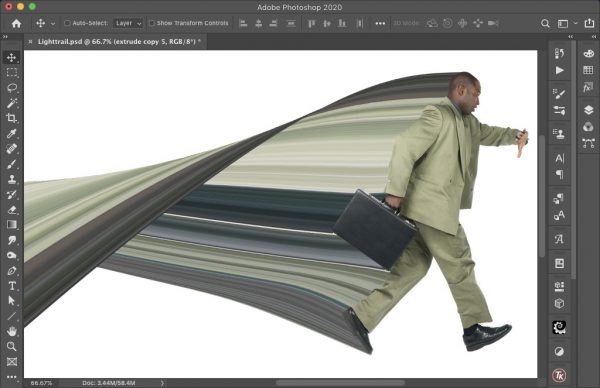
Task: Select the Crop tool
Action: pyautogui.click(x=11, y=118)
